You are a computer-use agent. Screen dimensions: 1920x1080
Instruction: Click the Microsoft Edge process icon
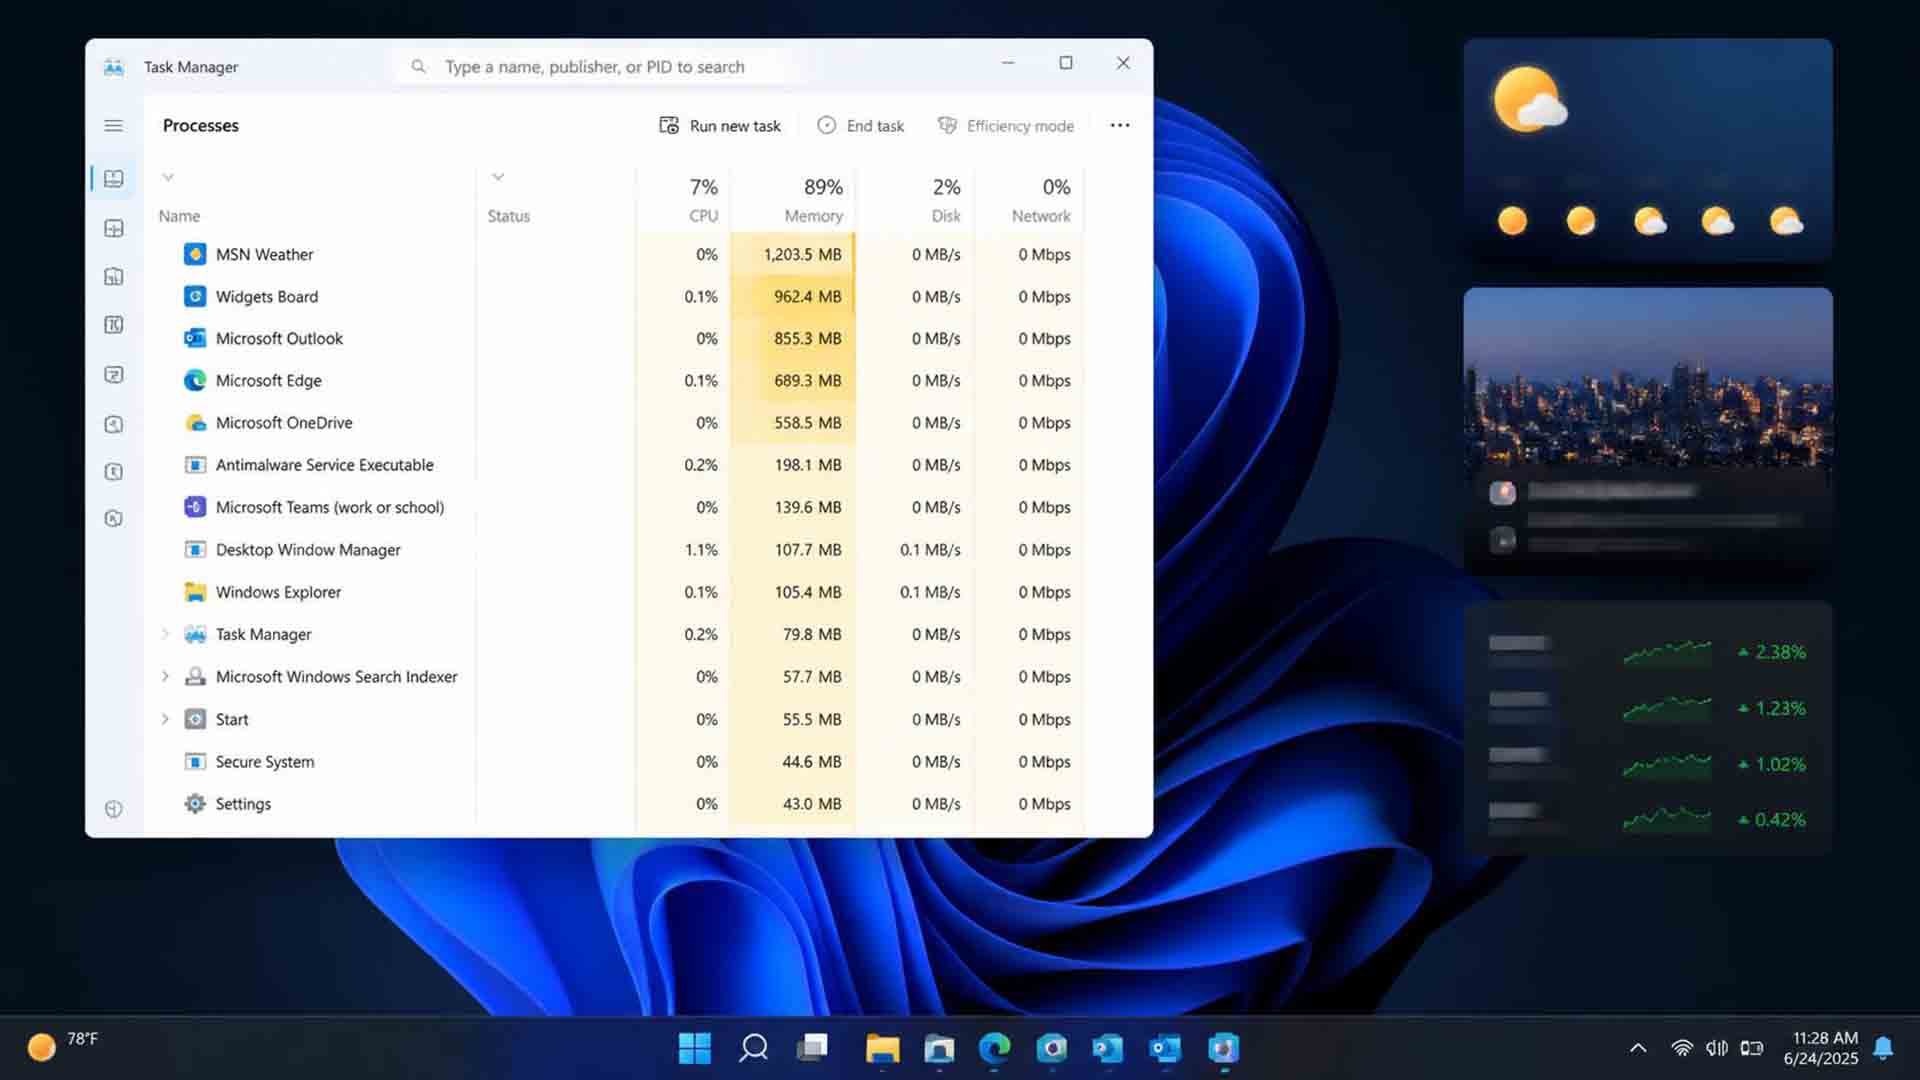point(195,380)
